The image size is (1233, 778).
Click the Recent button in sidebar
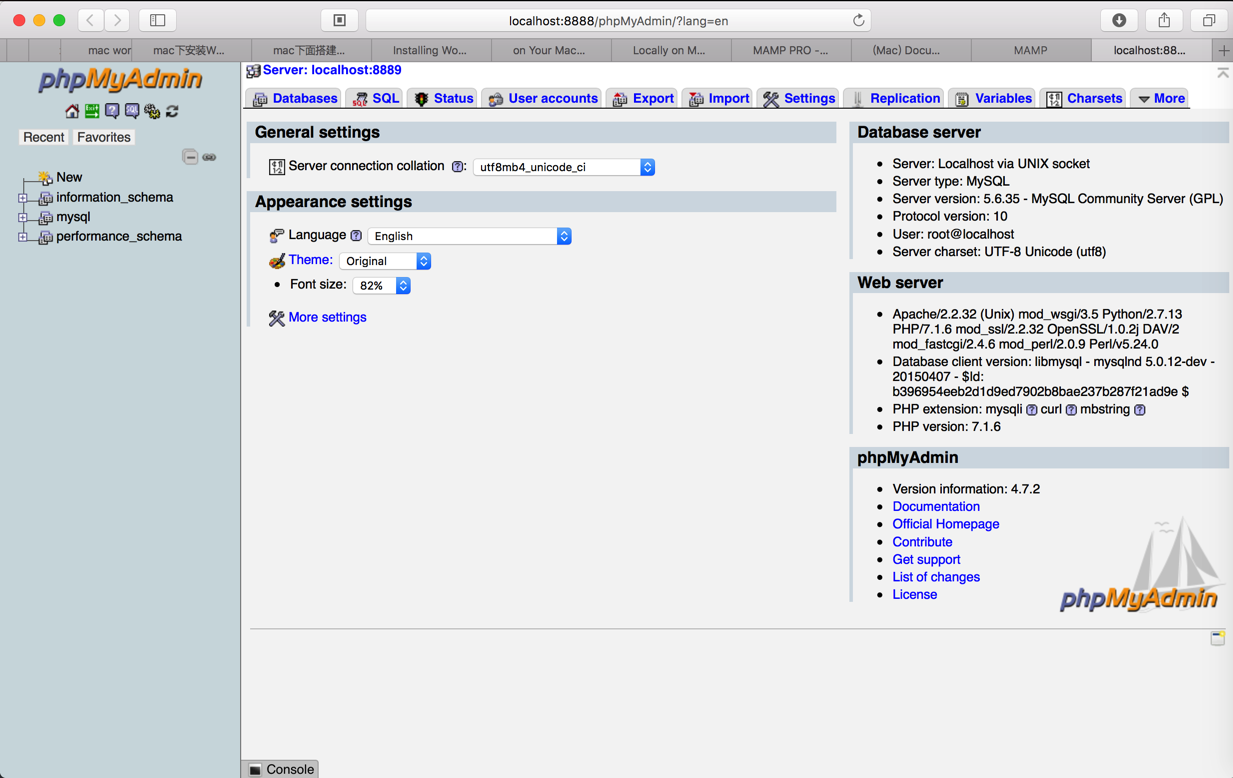pyautogui.click(x=44, y=137)
